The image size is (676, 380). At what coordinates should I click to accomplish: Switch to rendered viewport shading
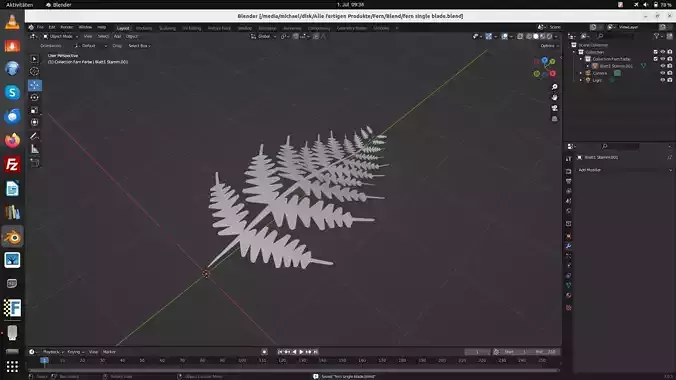click(549, 37)
